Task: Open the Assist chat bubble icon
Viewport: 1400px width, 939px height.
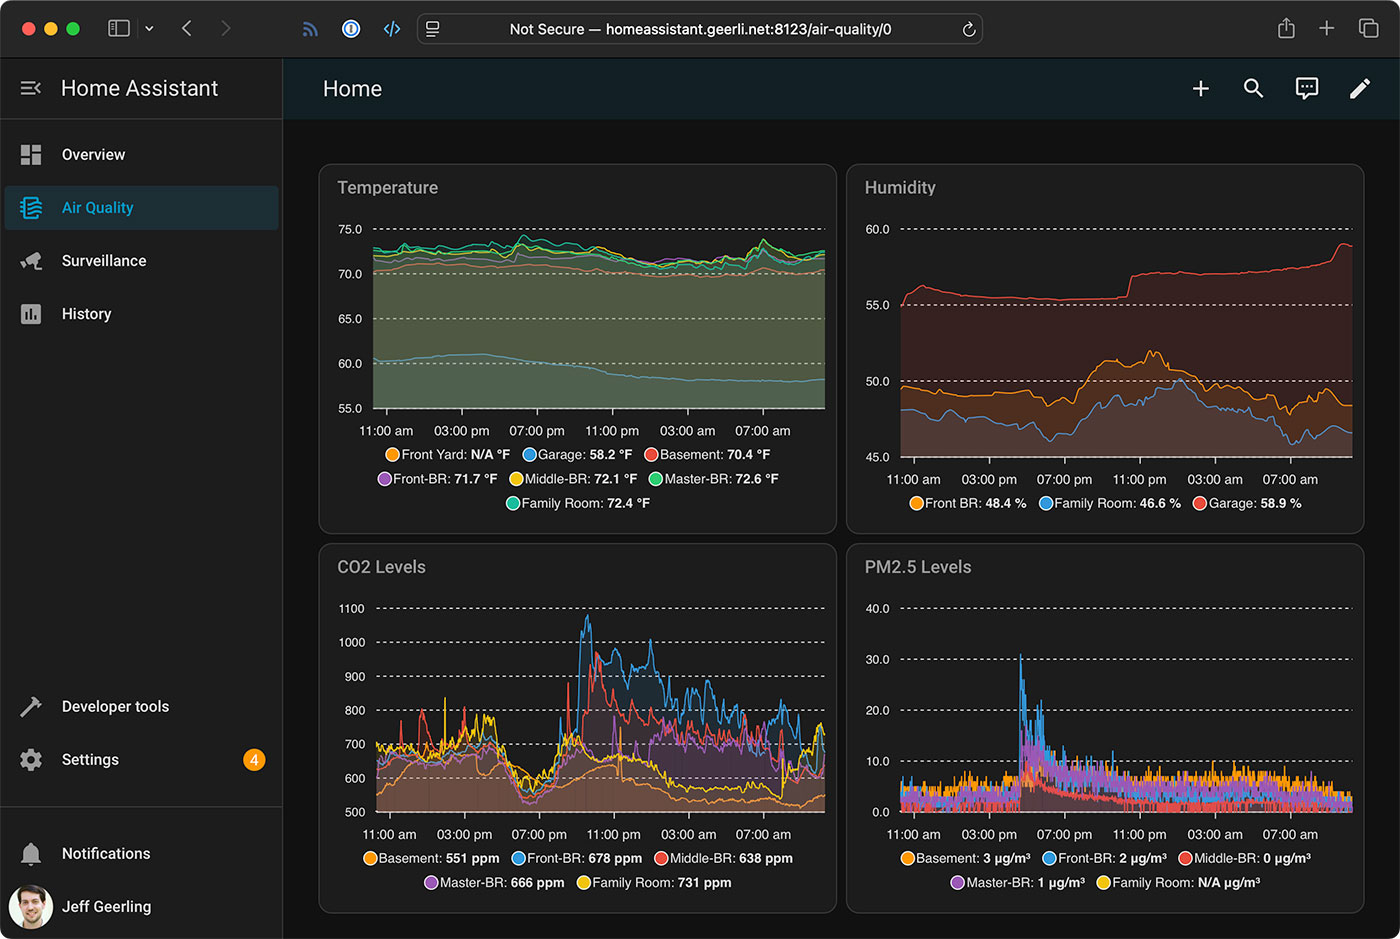Action: 1306,89
